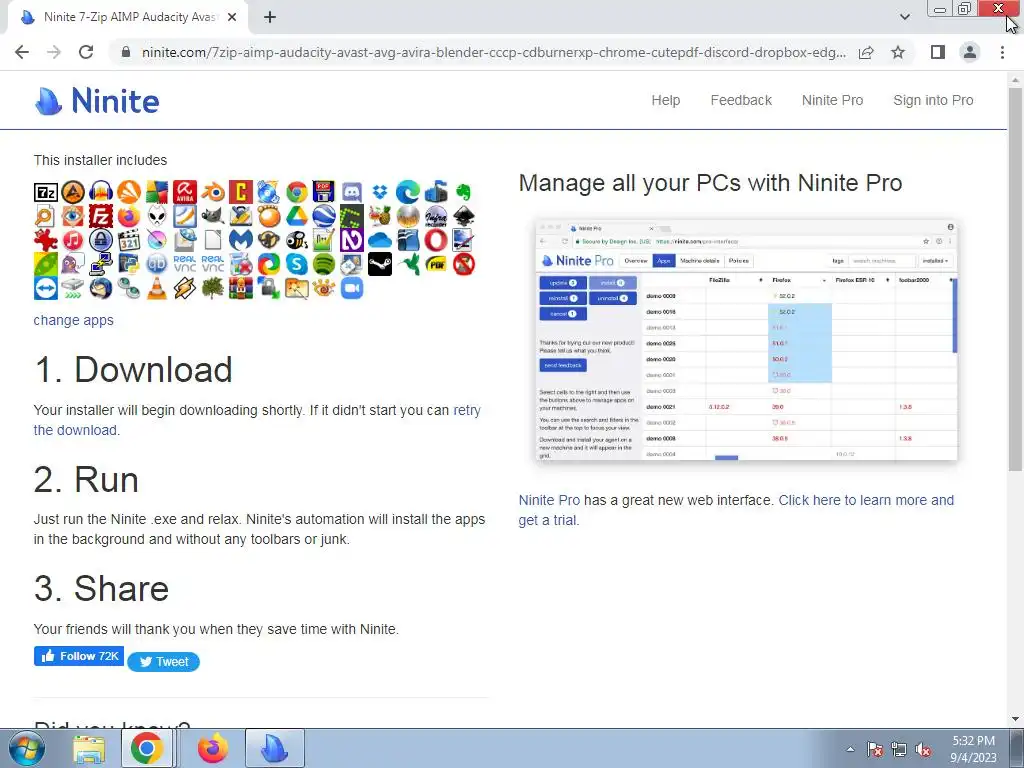The width and height of the screenshot is (1024, 768).
Task: Click the Evernote elephant icon
Action: click(x=464, y=192)
